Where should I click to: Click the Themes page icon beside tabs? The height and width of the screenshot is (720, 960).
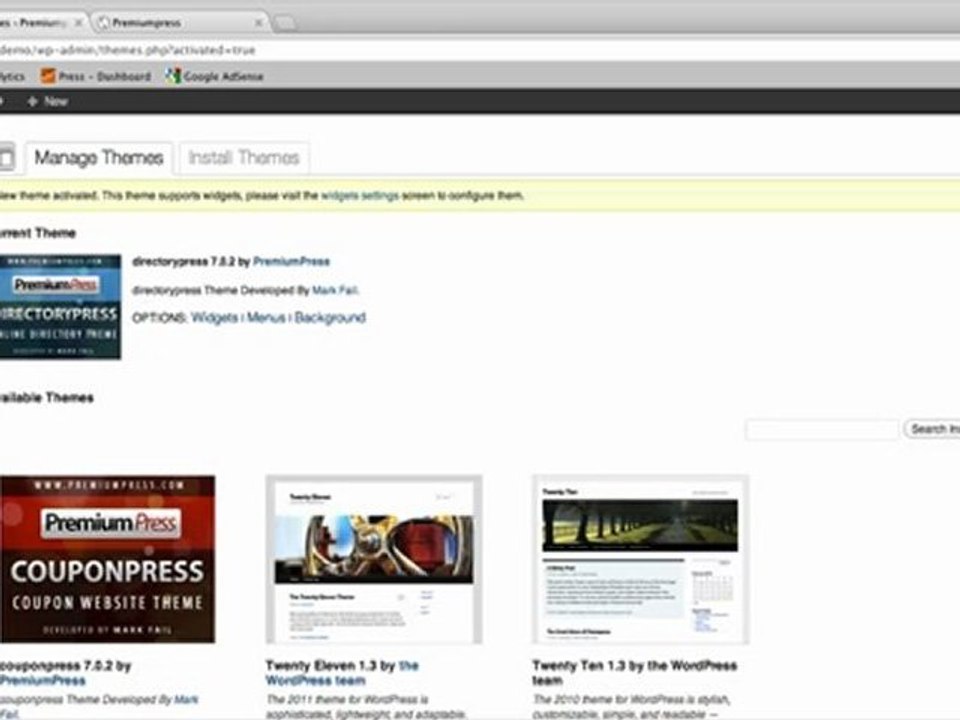coord(7,159)
